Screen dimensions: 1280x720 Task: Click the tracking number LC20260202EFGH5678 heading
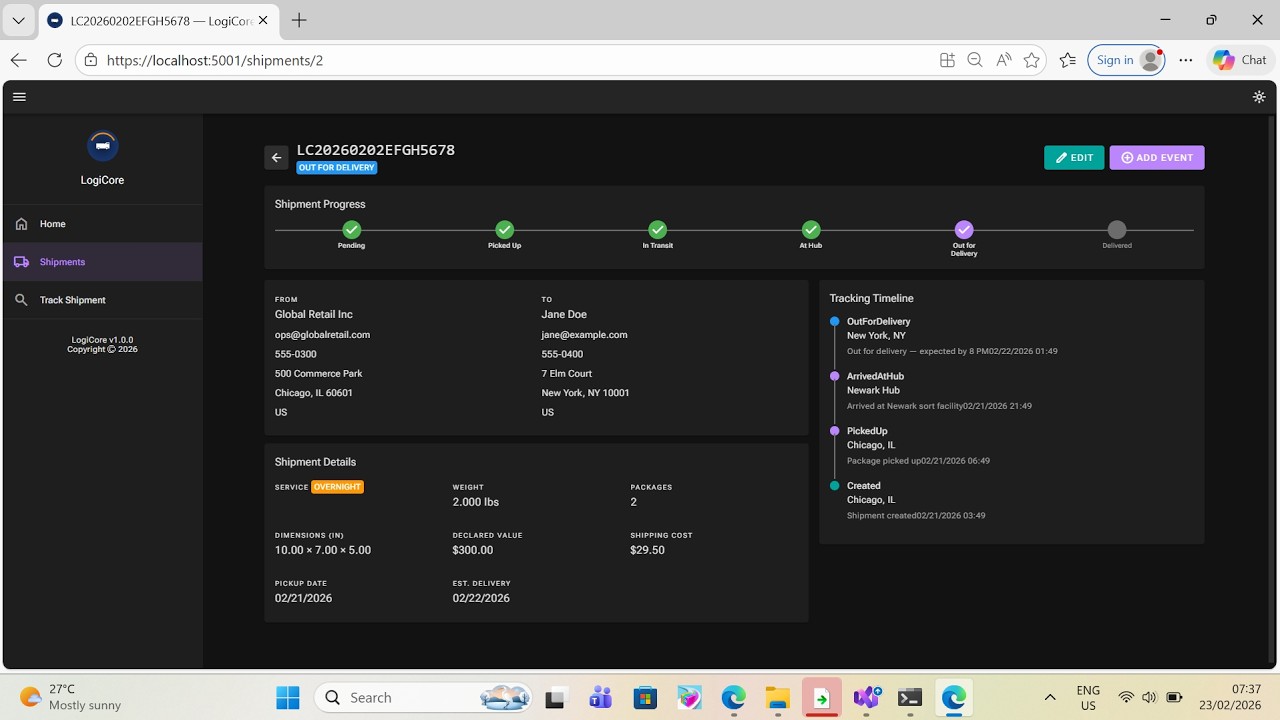tap(376, 150)
